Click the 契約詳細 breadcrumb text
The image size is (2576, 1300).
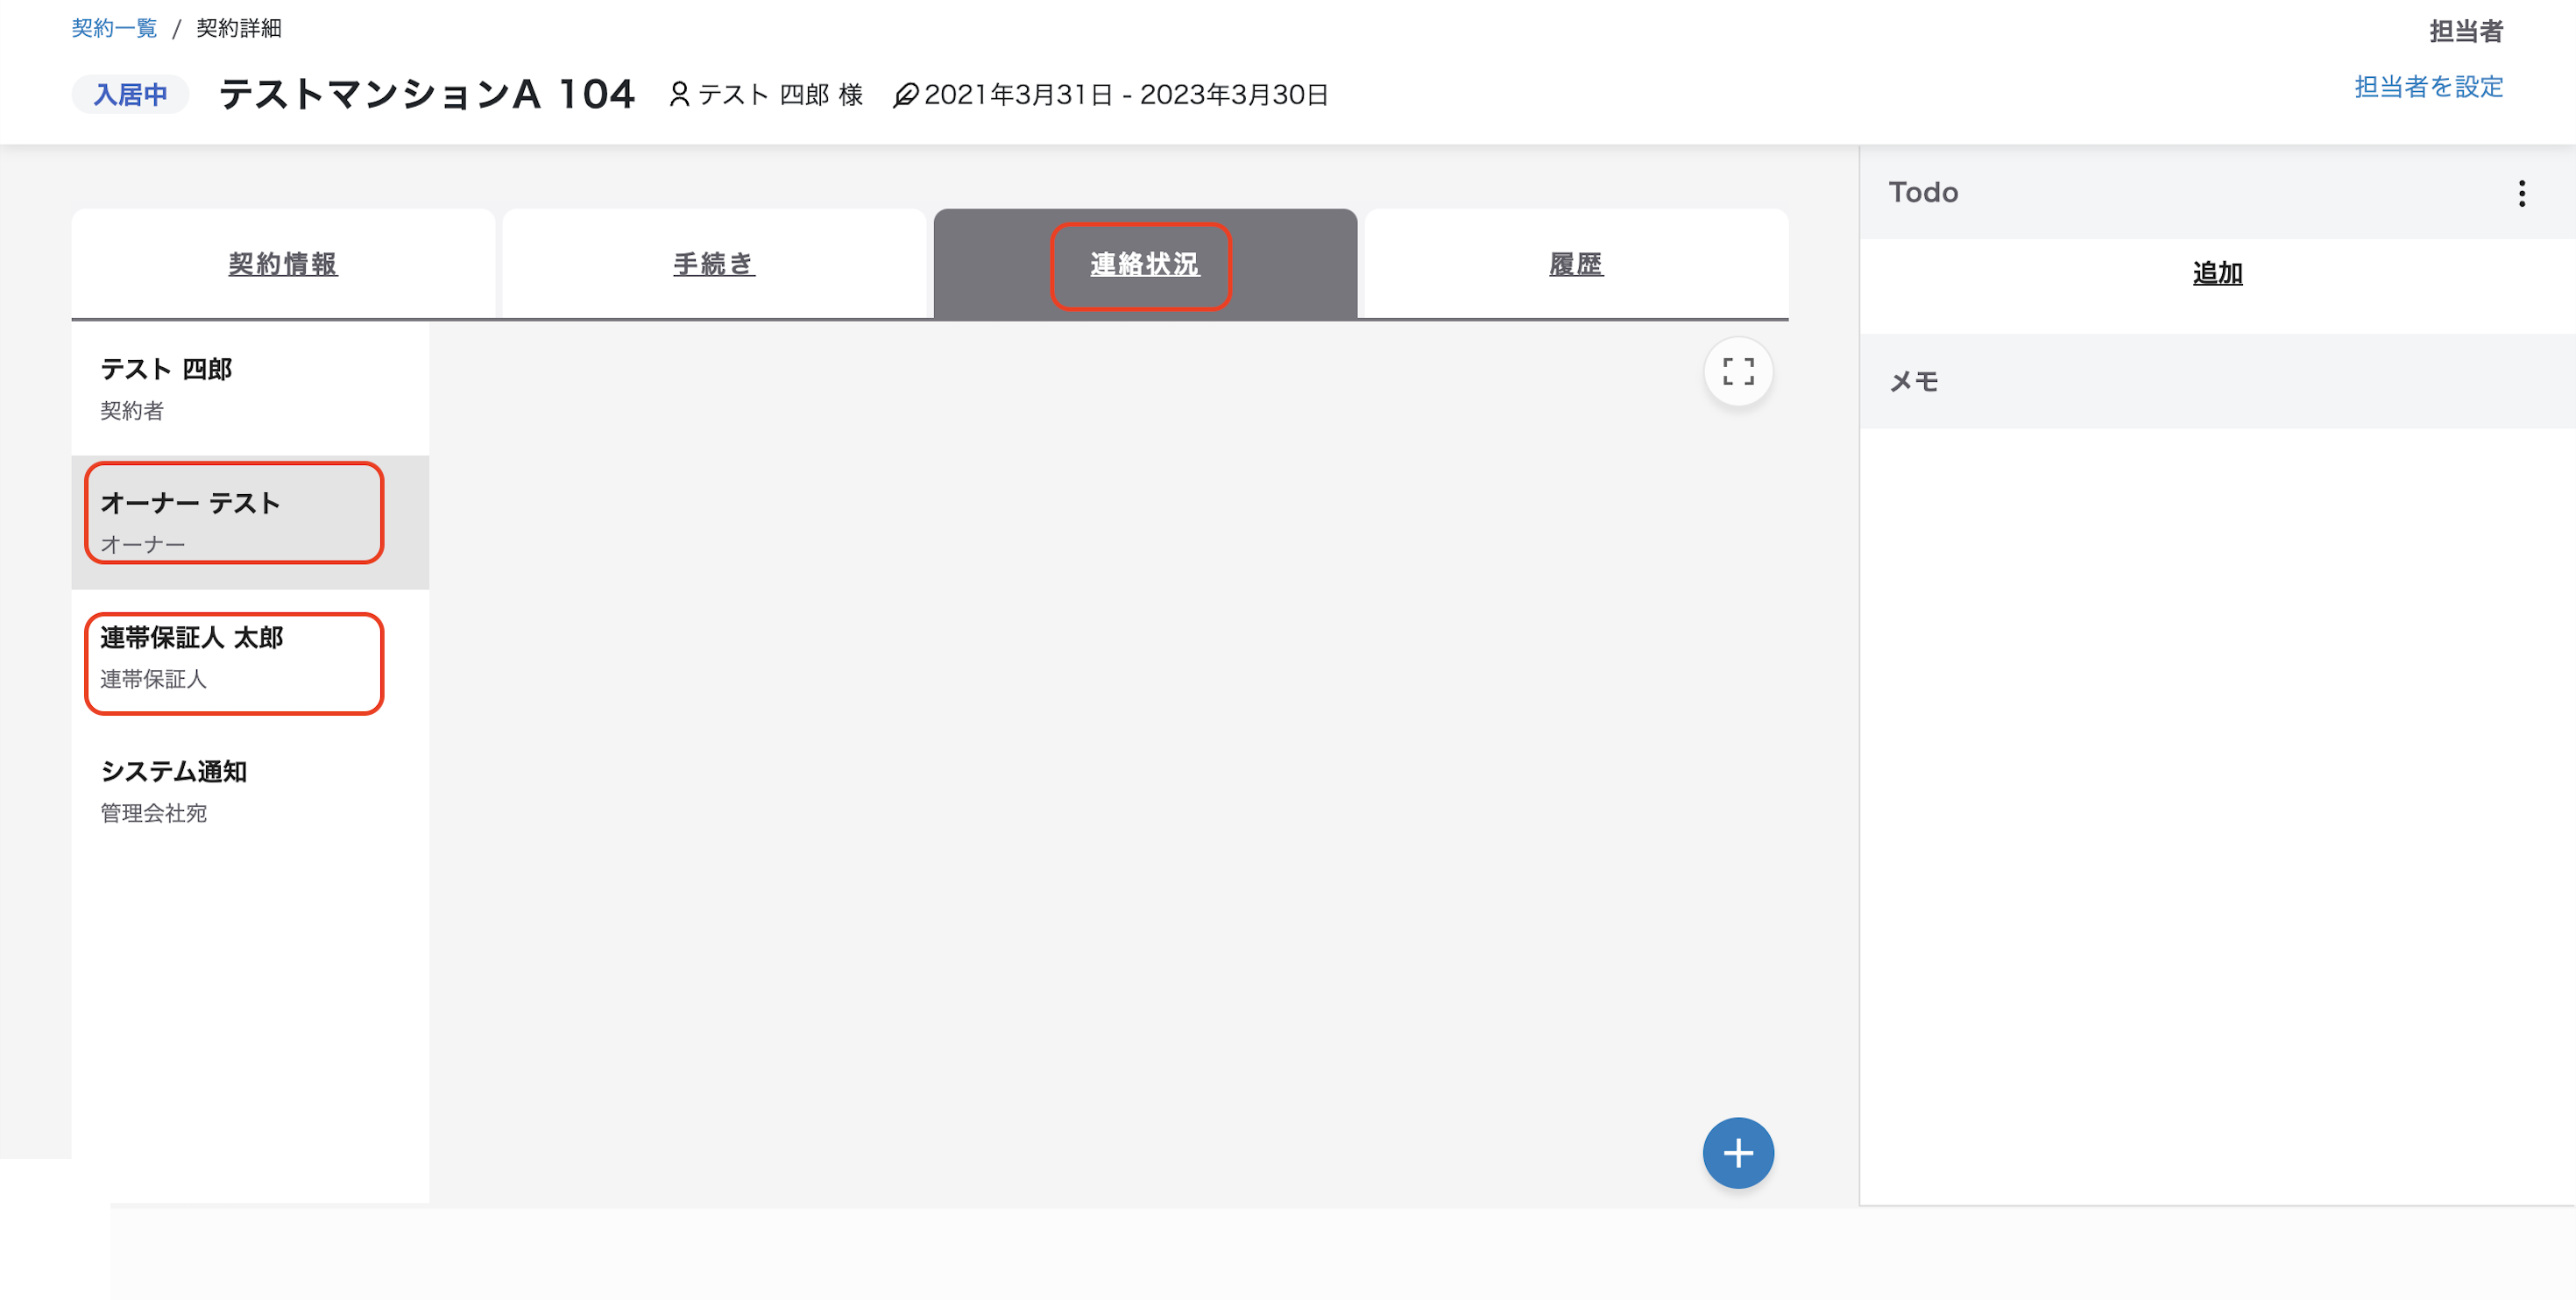239,28
